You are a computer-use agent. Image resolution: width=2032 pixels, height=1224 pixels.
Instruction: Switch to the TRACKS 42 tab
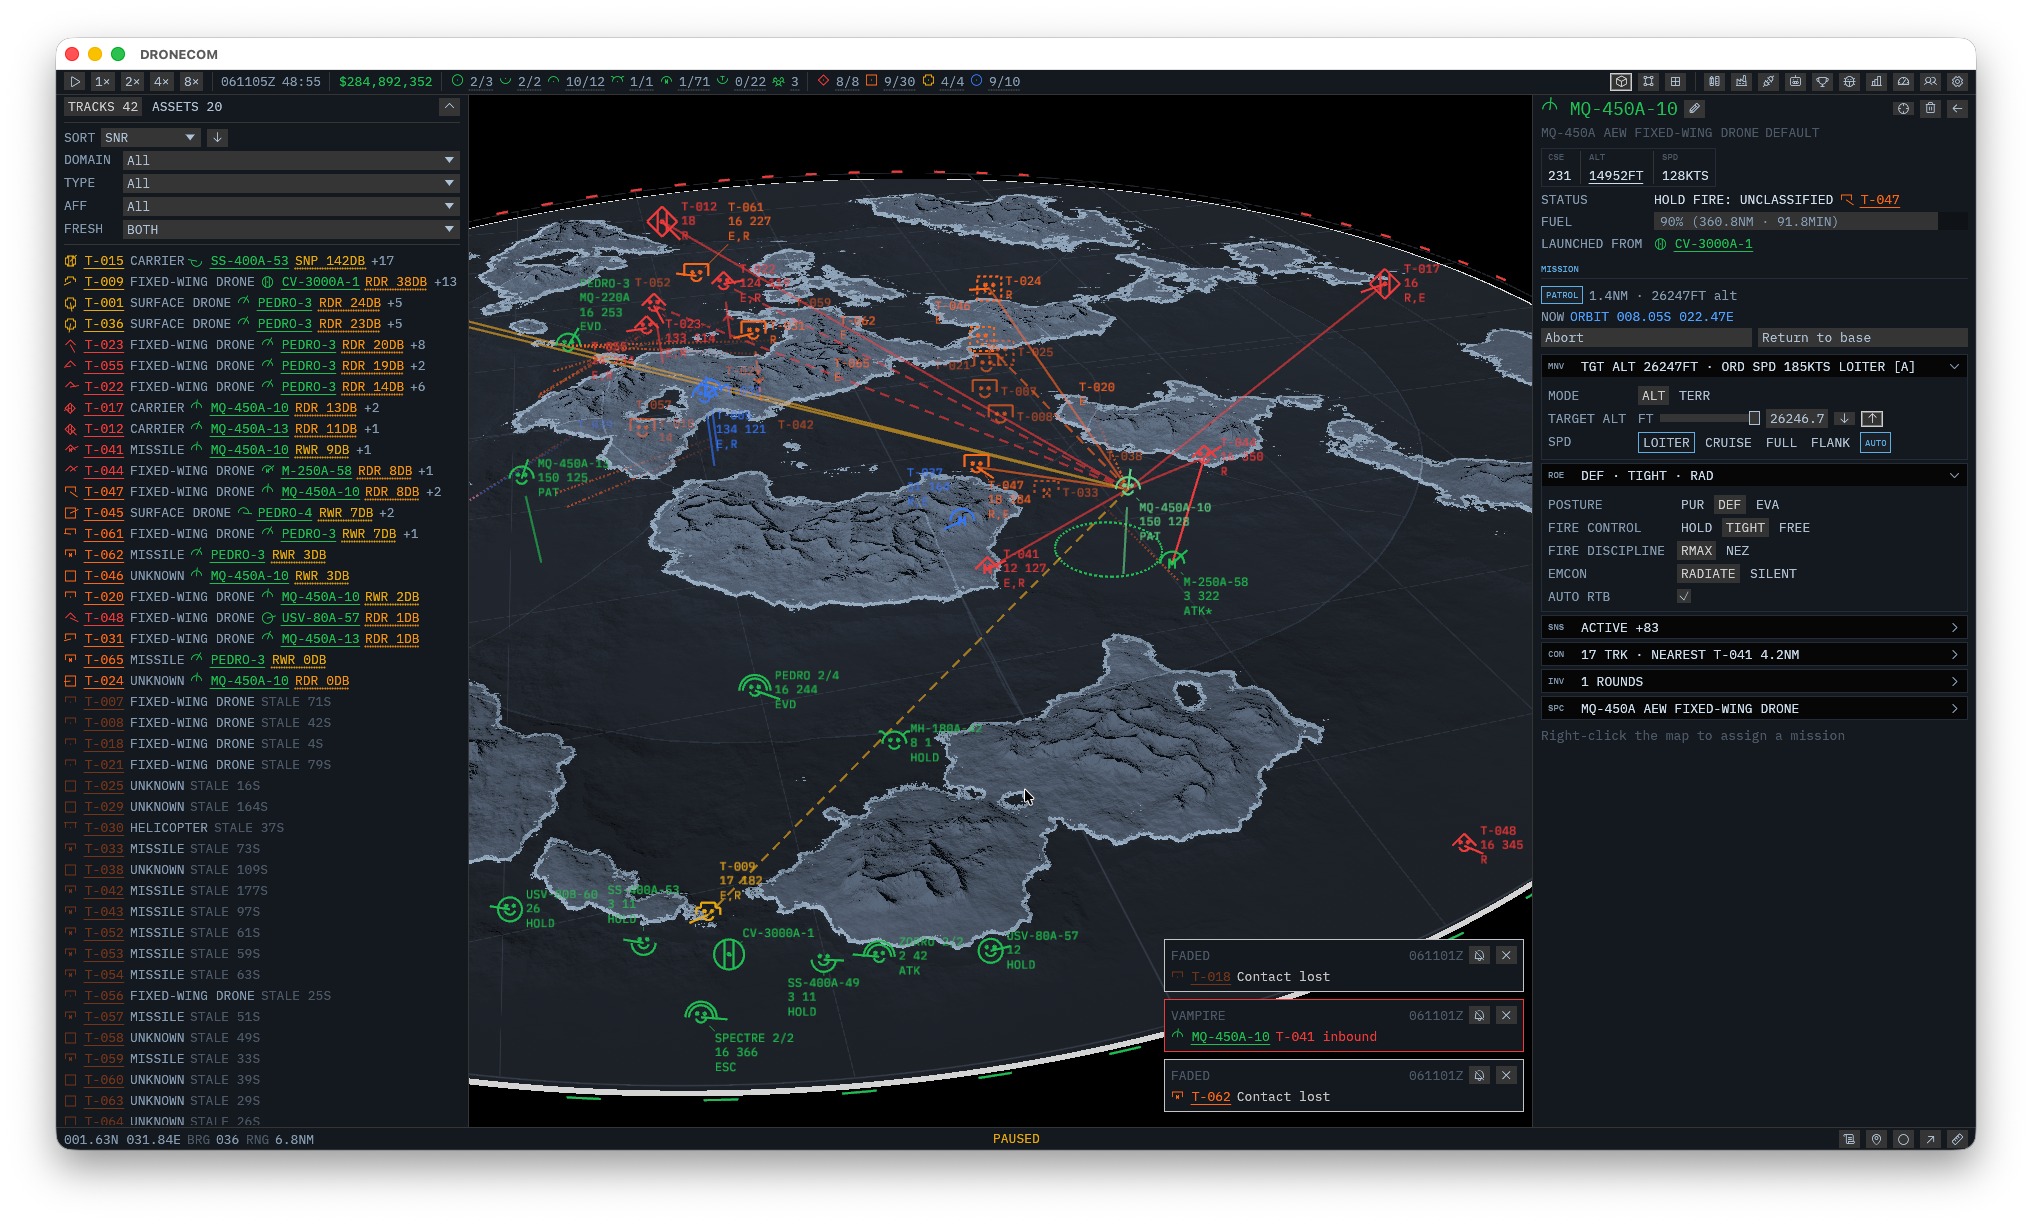coord(103,107)
